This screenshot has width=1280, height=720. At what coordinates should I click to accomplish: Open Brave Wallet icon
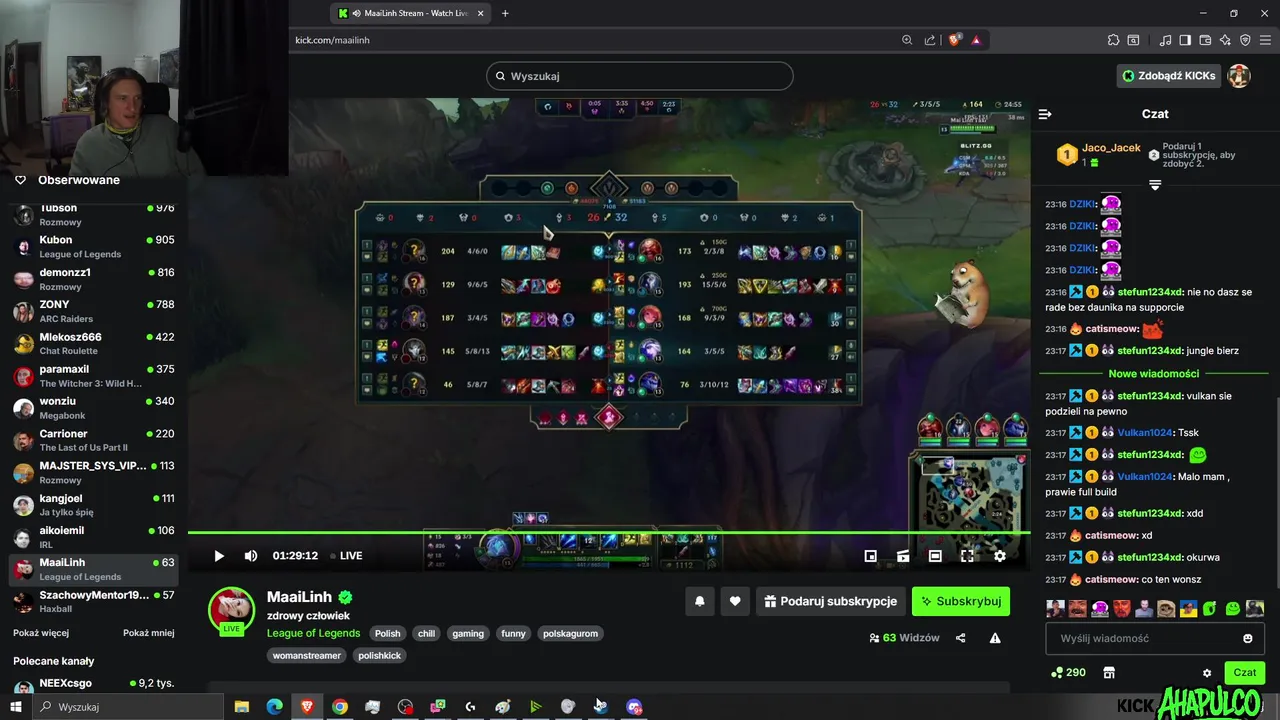tap(1205, 40)
